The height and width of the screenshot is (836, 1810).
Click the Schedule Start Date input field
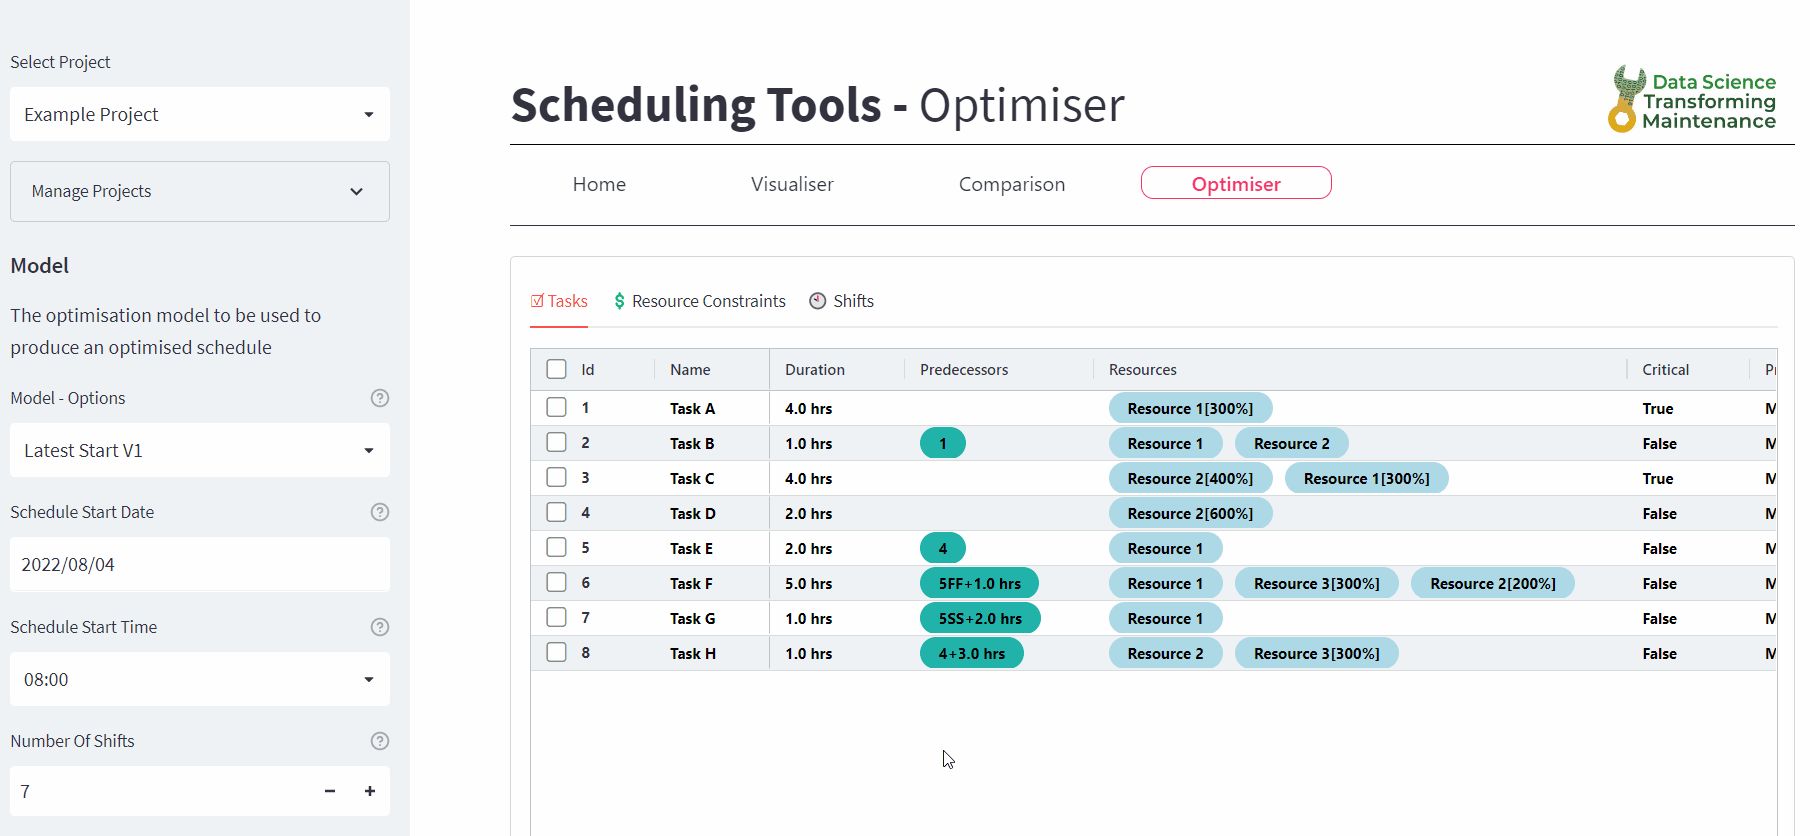(x=200, y=564)
